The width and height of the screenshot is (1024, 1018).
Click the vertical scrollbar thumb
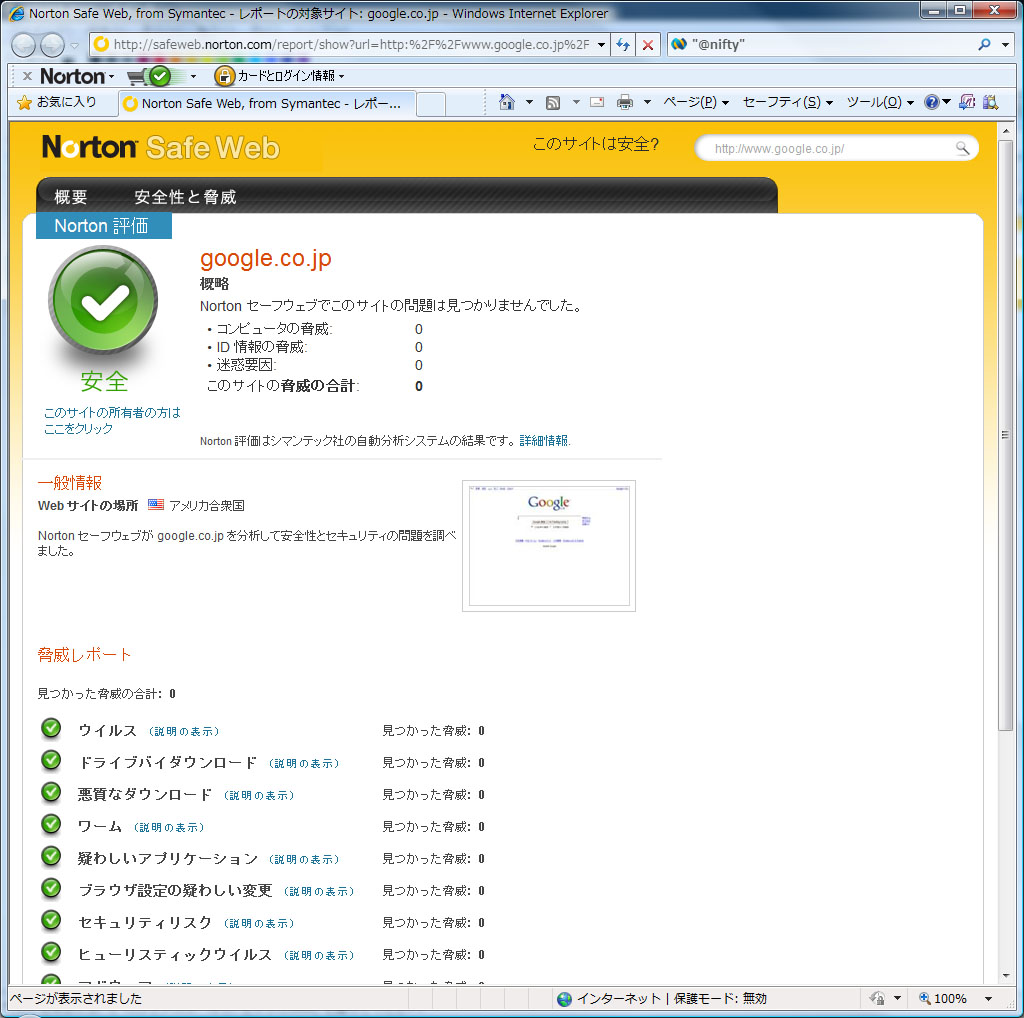(x=1006, y=434)
